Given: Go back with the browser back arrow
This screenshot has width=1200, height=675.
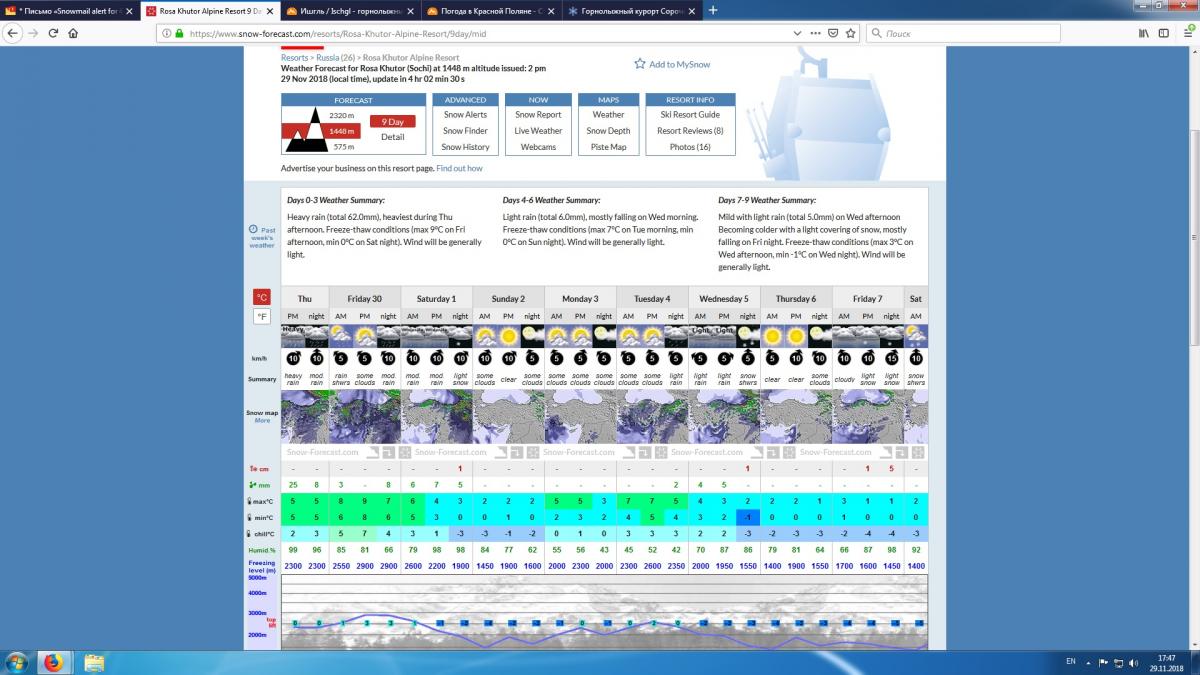Looking at the screenshot, I should tap(12, 33).
